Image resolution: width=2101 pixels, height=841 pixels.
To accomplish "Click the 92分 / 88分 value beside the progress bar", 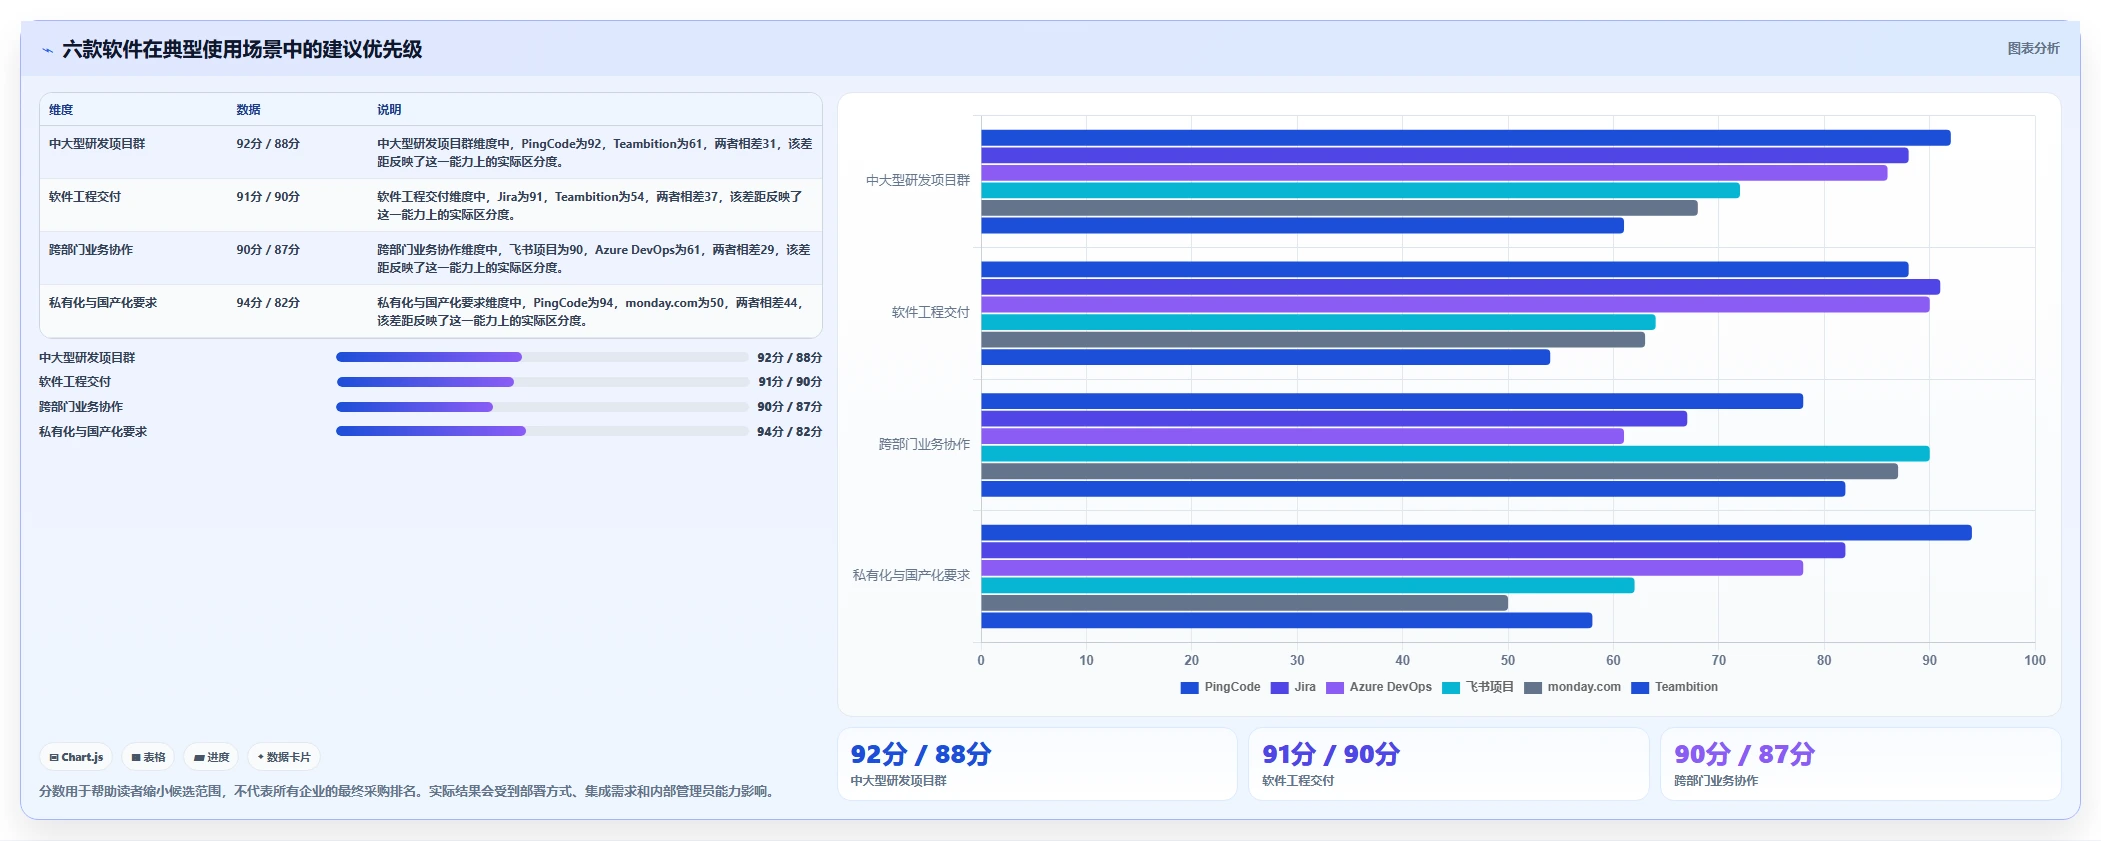I will [x=789, y=358].
